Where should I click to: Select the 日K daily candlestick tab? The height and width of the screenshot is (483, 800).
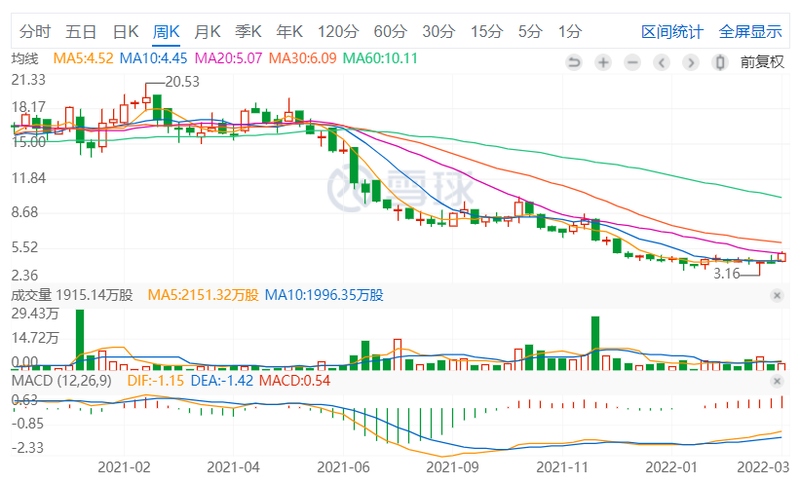(125, 32)
